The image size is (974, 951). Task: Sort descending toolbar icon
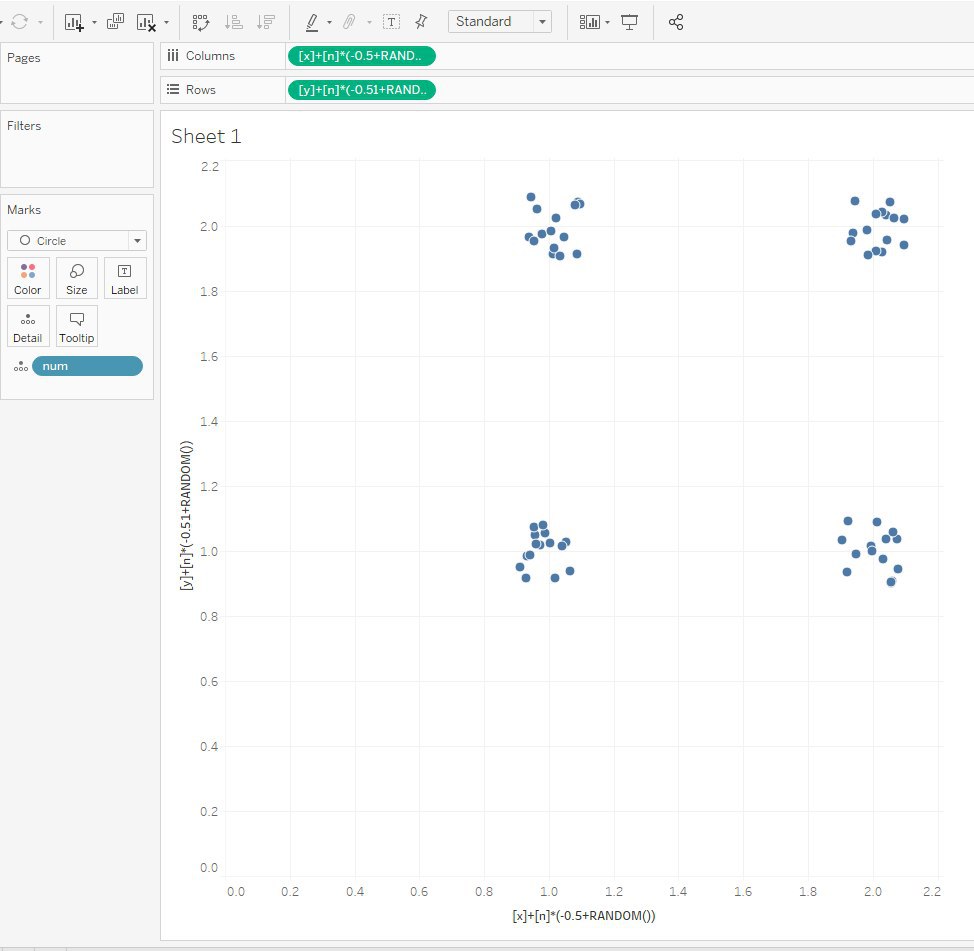click(x=266, y=22)
